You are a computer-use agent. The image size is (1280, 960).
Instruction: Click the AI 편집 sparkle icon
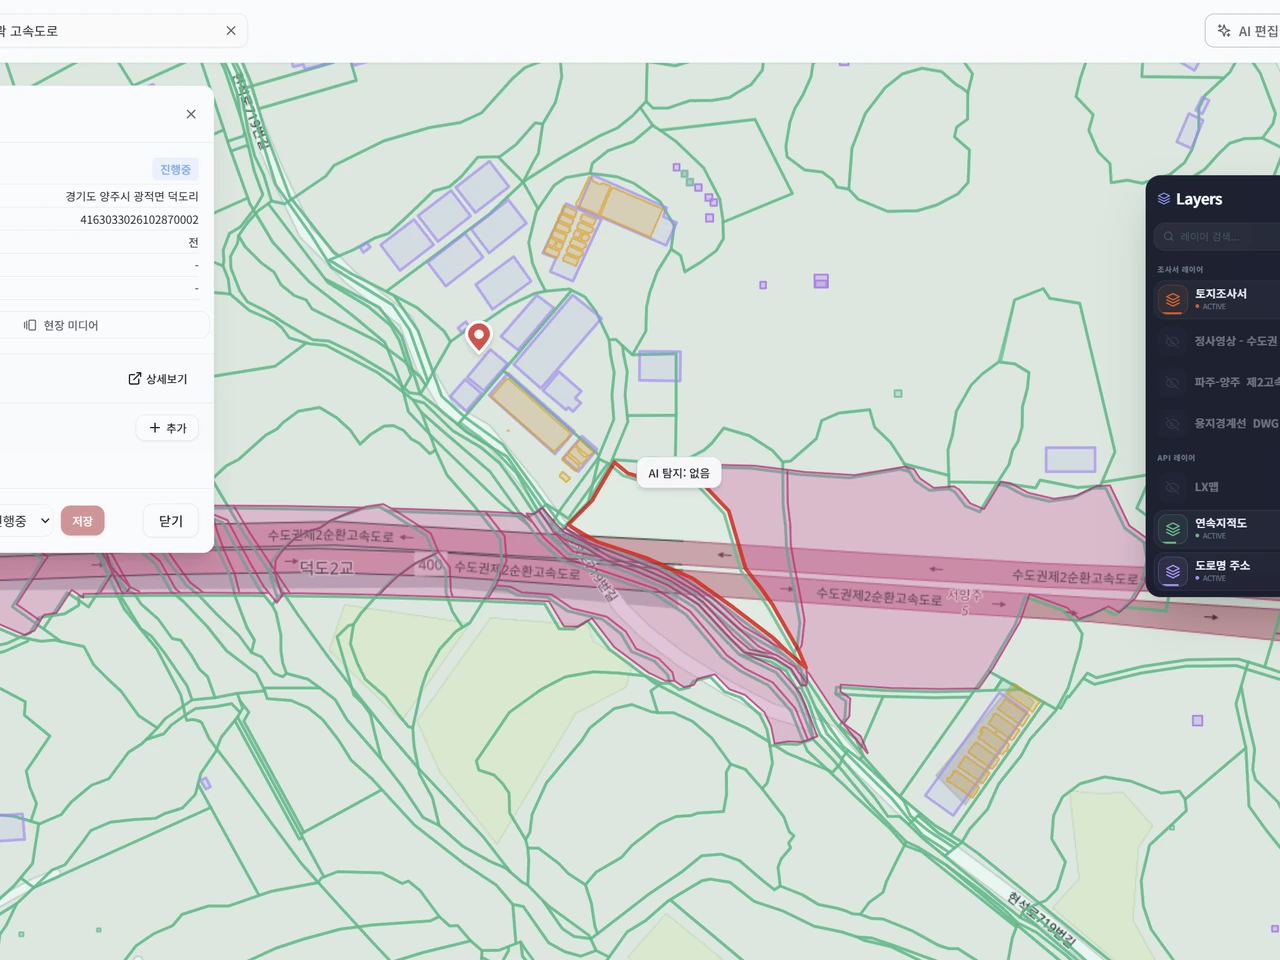tap(1224, 31)
